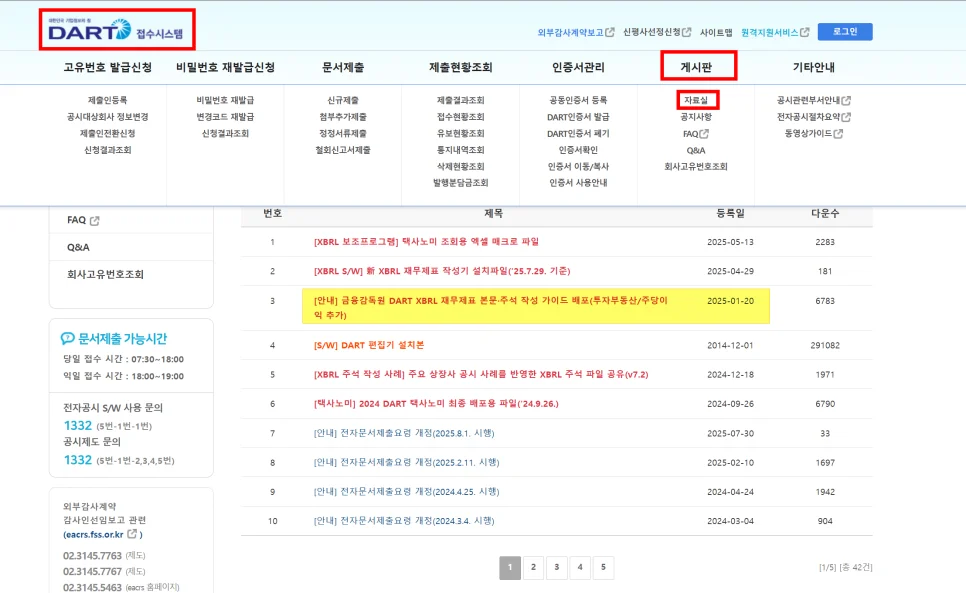This screenshot has width=966, height=593.
Task: Open the 사이트맵 link
Action: pos(716,32)
